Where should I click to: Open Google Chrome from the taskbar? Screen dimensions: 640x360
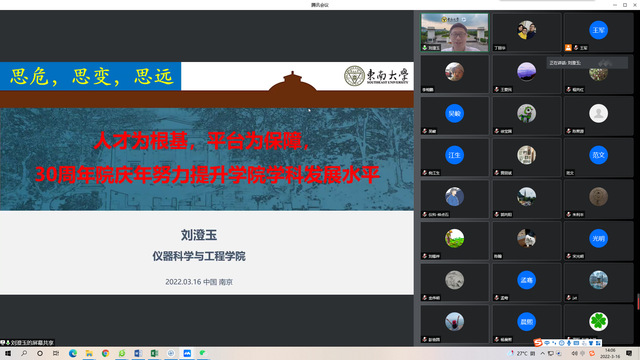106,353
